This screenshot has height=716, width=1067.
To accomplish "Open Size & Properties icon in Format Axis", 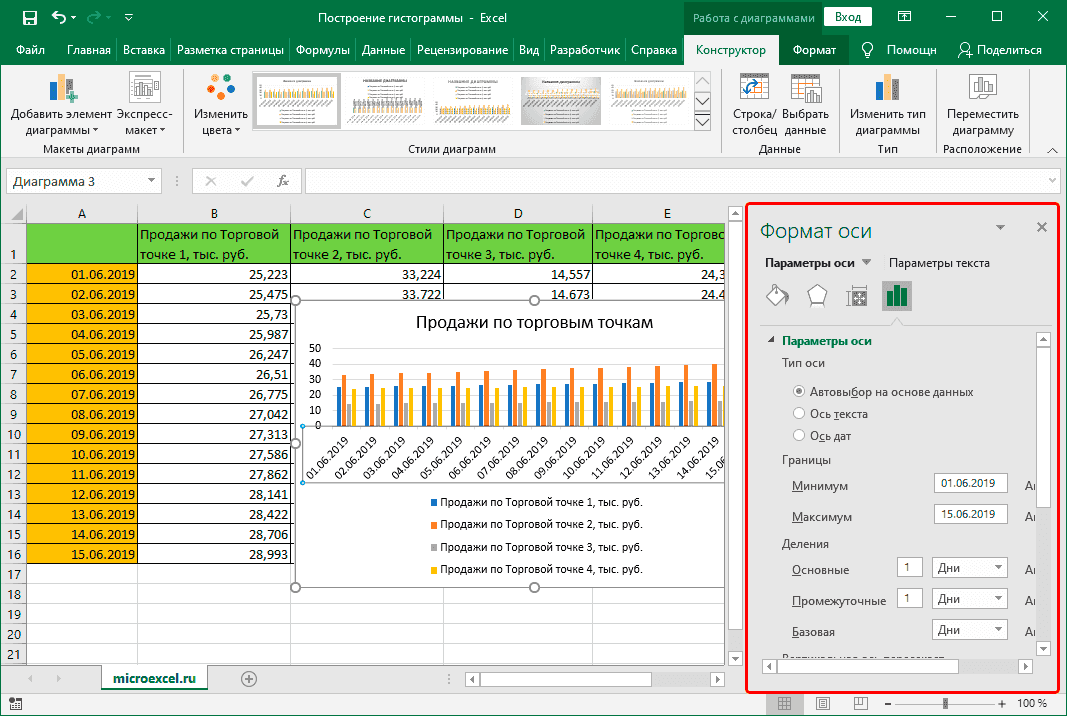I will pyautogui.click(x=857, y=296).
